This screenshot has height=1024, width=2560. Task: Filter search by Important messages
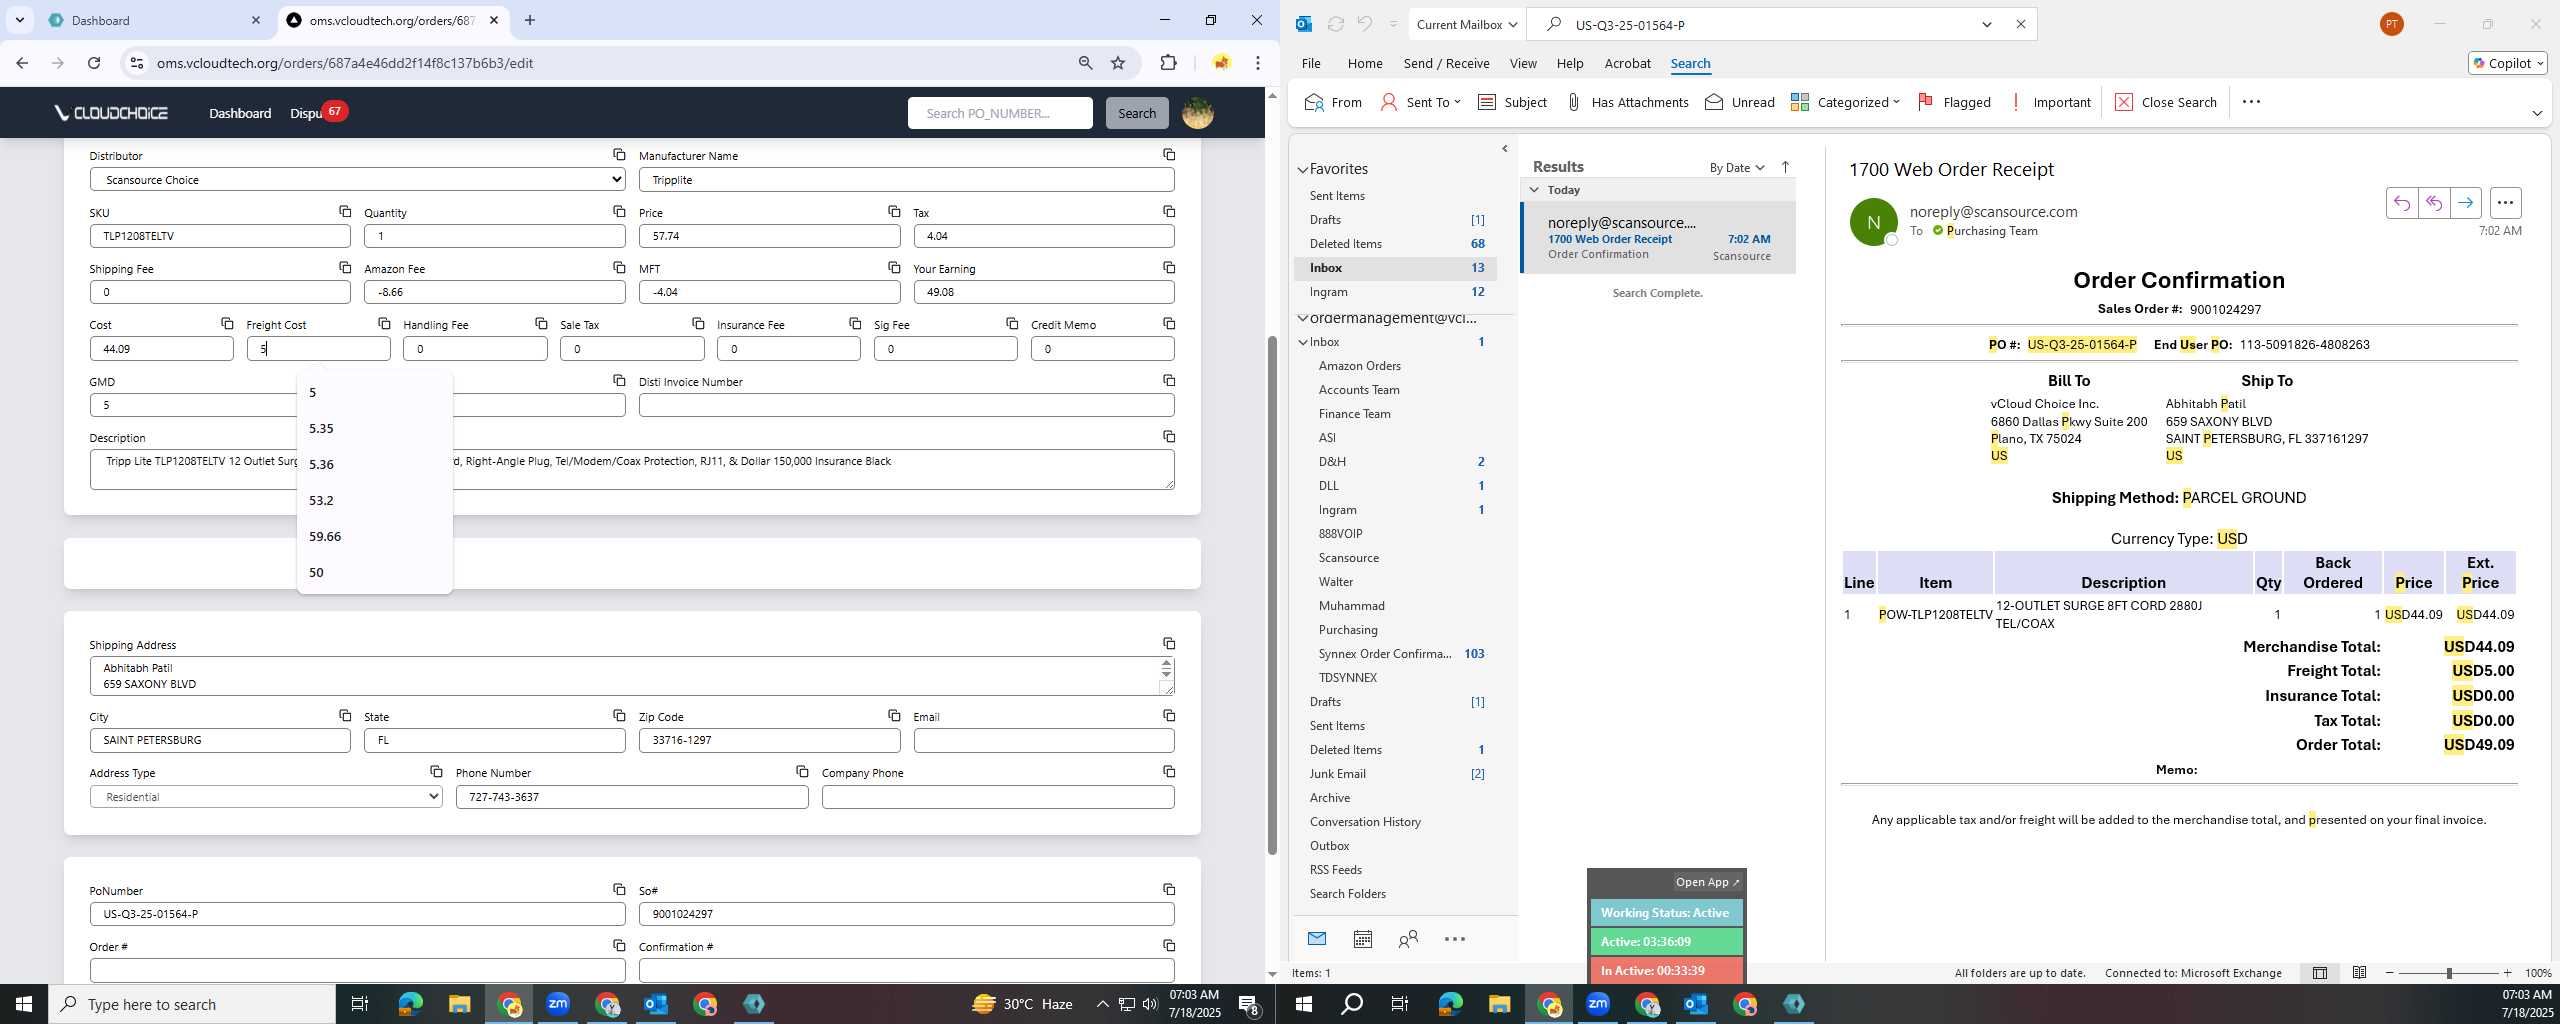(2049, 102)
